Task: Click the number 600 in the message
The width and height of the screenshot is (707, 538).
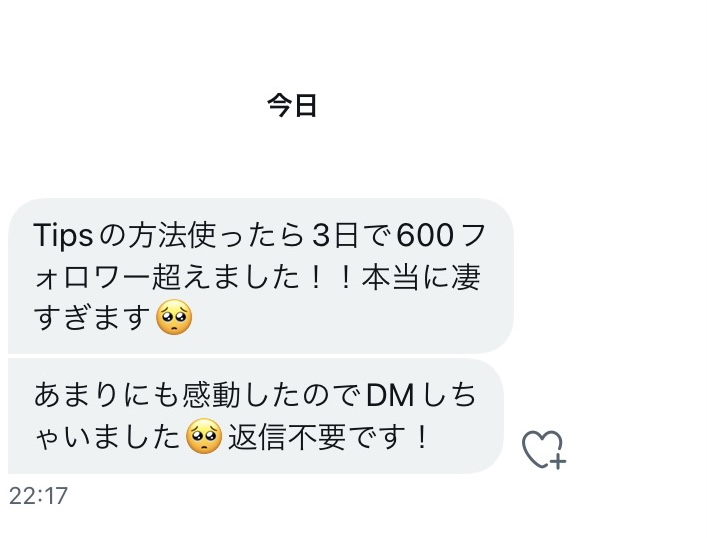Action: point(425,235)
